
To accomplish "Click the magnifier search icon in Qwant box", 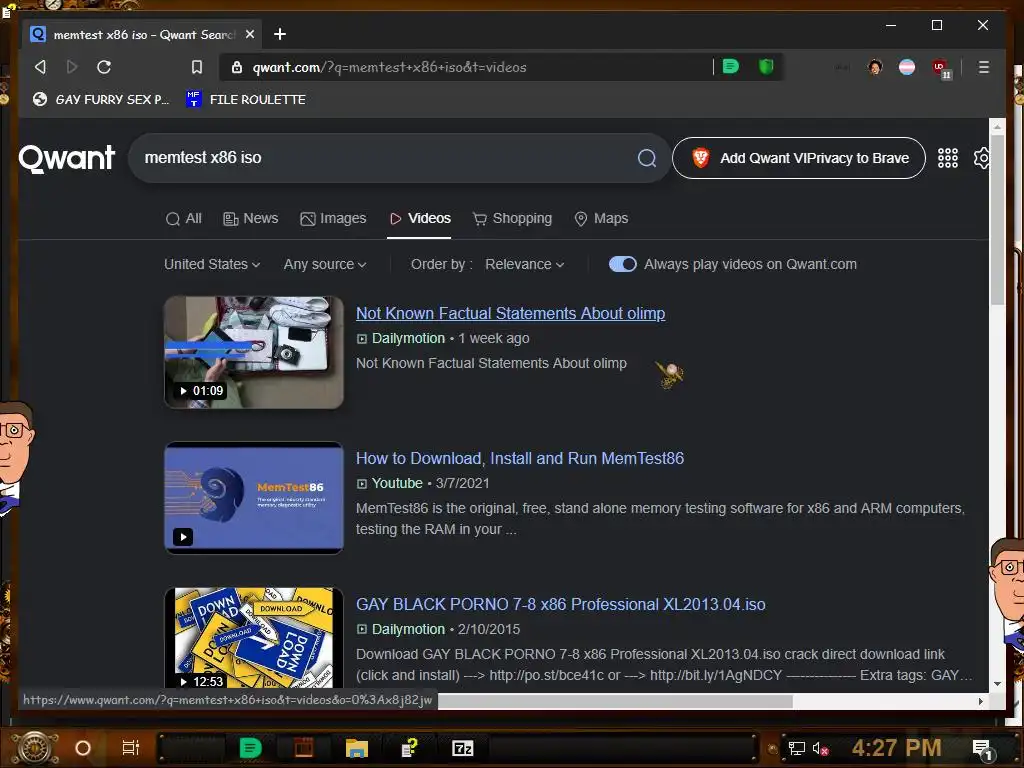I will 647,158.
